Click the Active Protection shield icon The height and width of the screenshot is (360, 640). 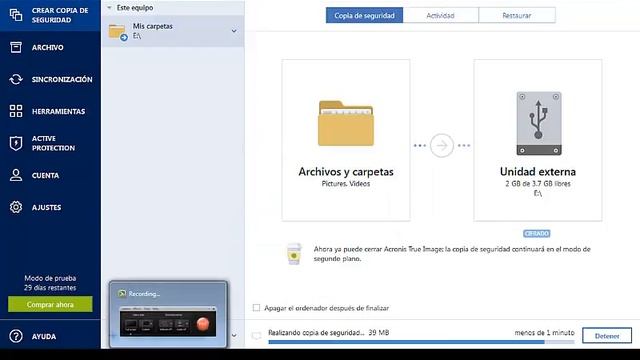(x=16, y=143)
